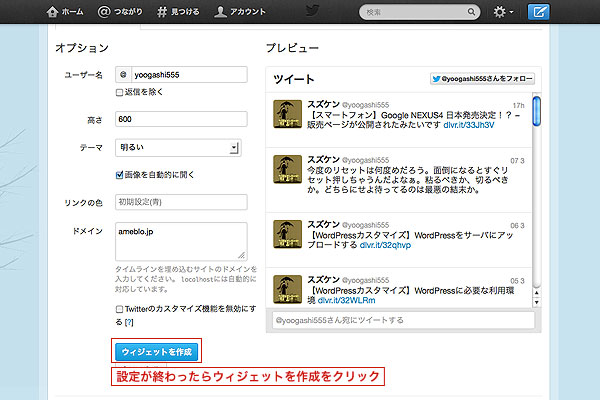600x400 pixels.
Task: Click the ツイート heading in preview
Action: click(x=293, y=79)
